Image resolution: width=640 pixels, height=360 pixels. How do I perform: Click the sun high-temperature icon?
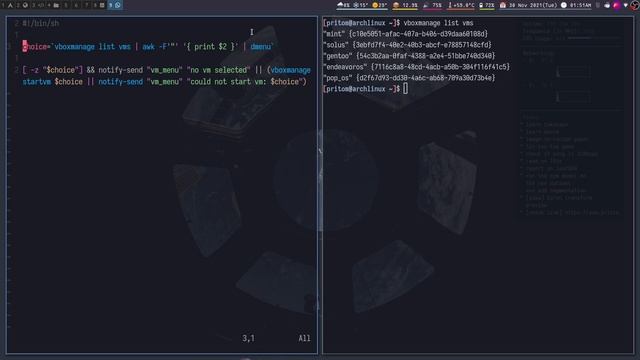375,5
